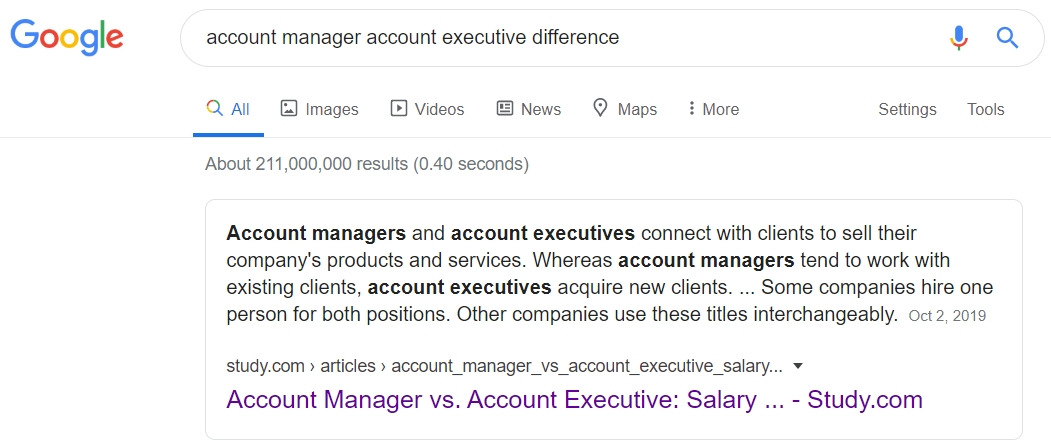Select the All results tab
Image resolution: width=1051 pixels, height=445 pixels.
click(229, 109)
